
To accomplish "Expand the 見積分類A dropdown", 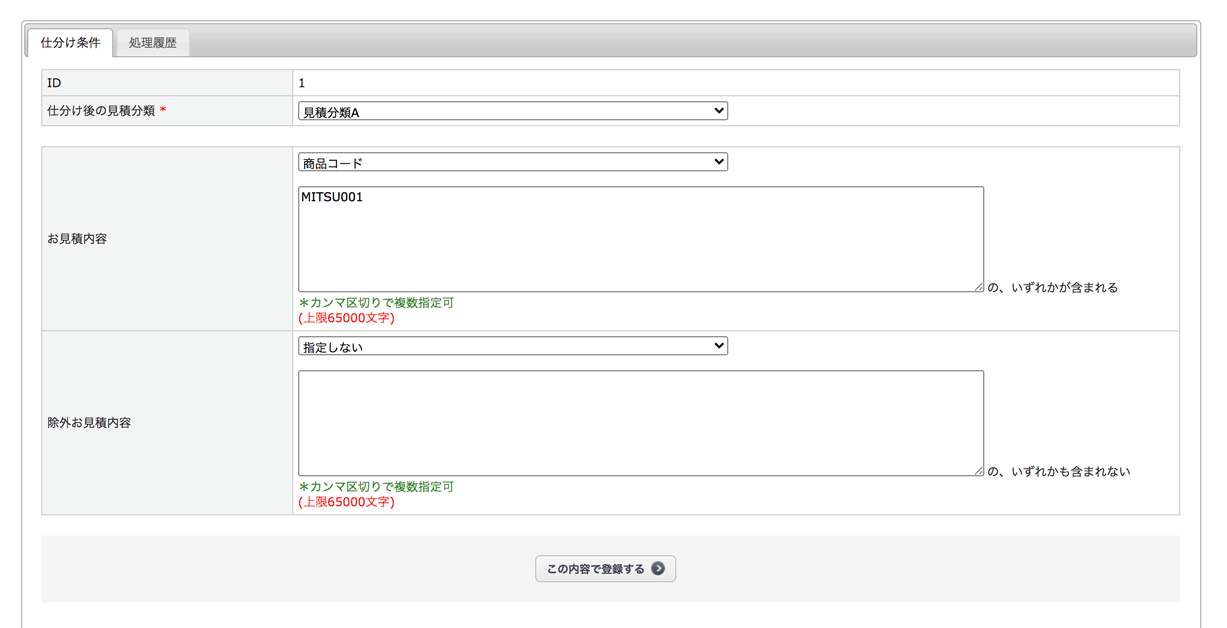I will [x=512, y=111].
